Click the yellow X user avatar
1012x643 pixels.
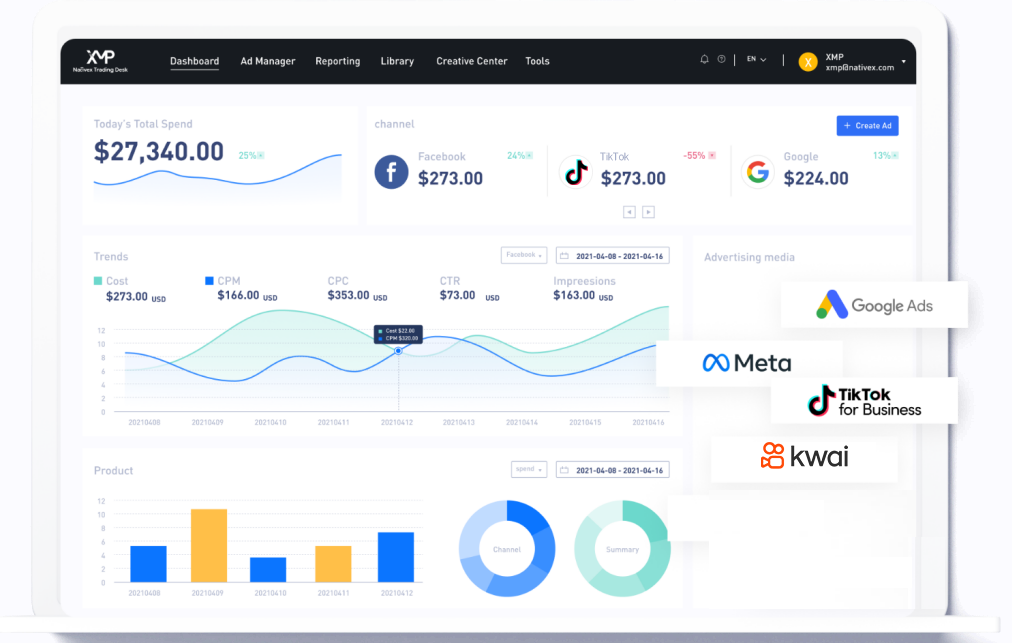point(808,62)
